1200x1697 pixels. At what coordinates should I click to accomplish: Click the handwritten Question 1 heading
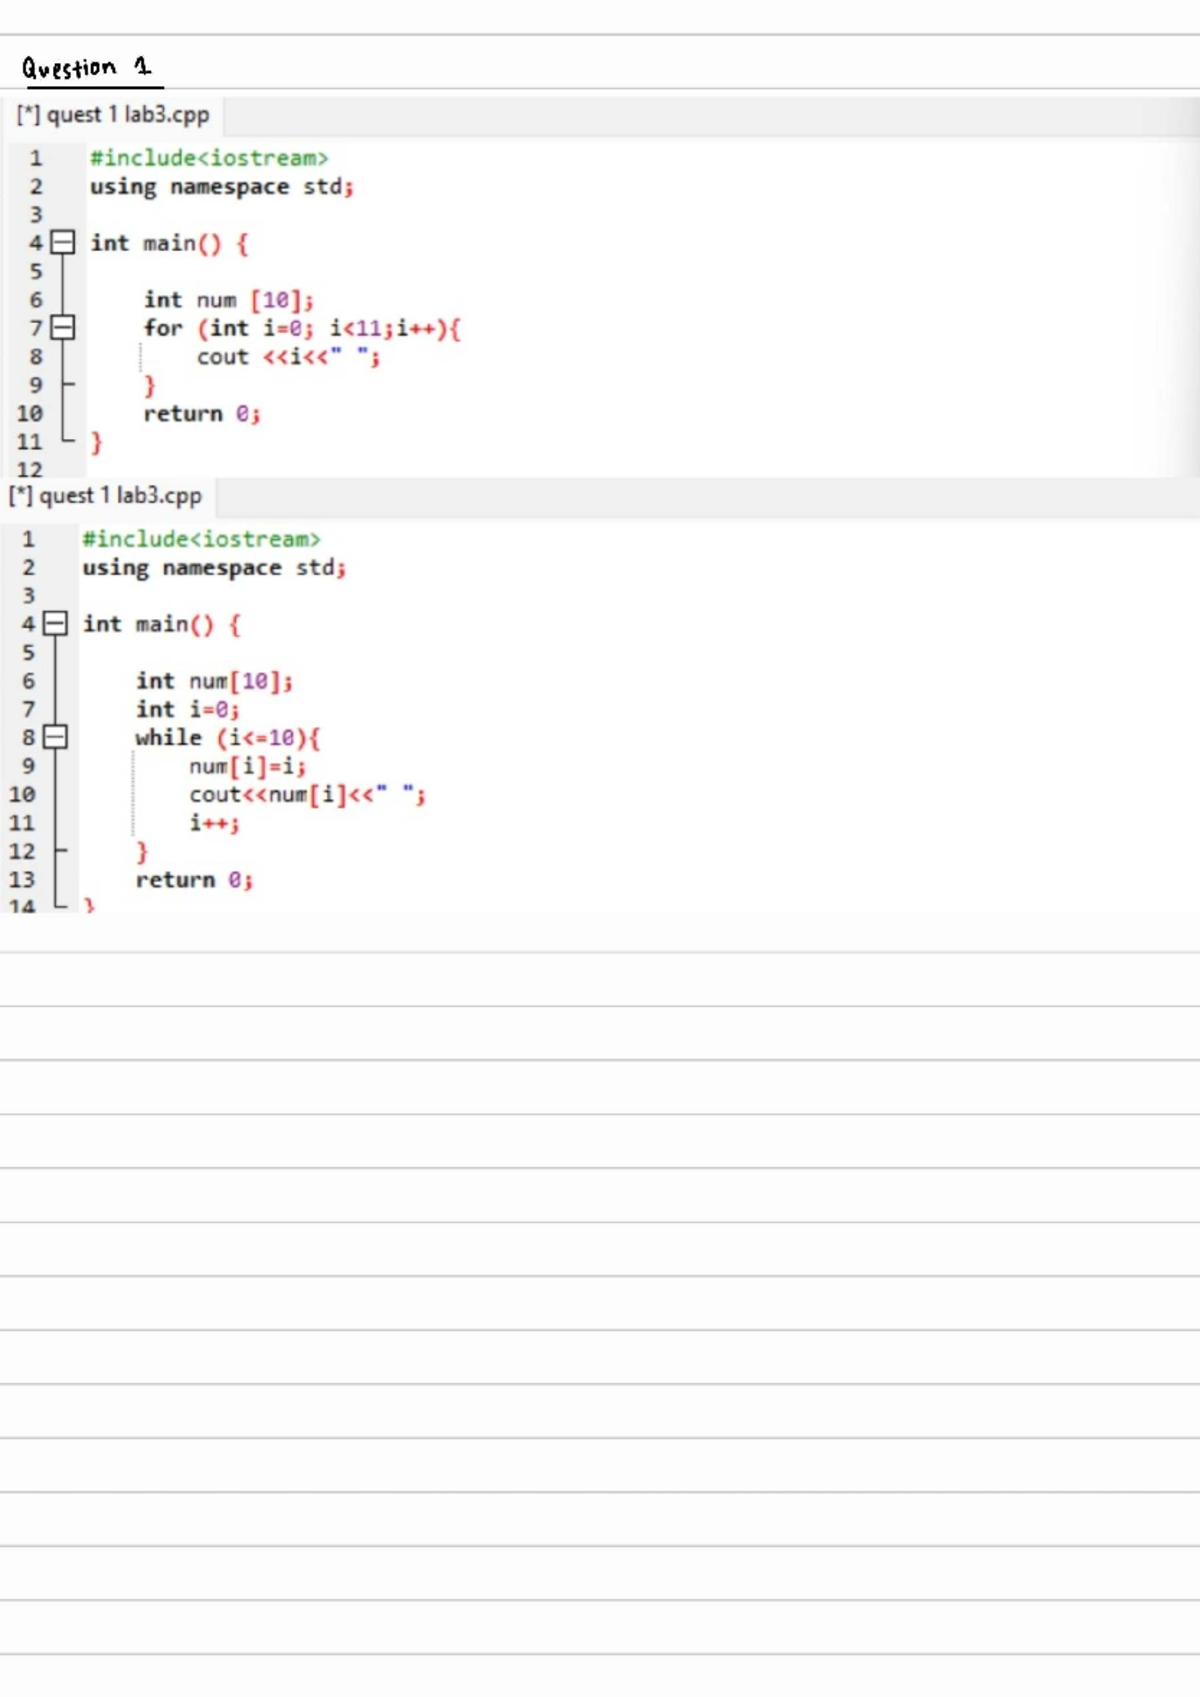coord(87,68)
